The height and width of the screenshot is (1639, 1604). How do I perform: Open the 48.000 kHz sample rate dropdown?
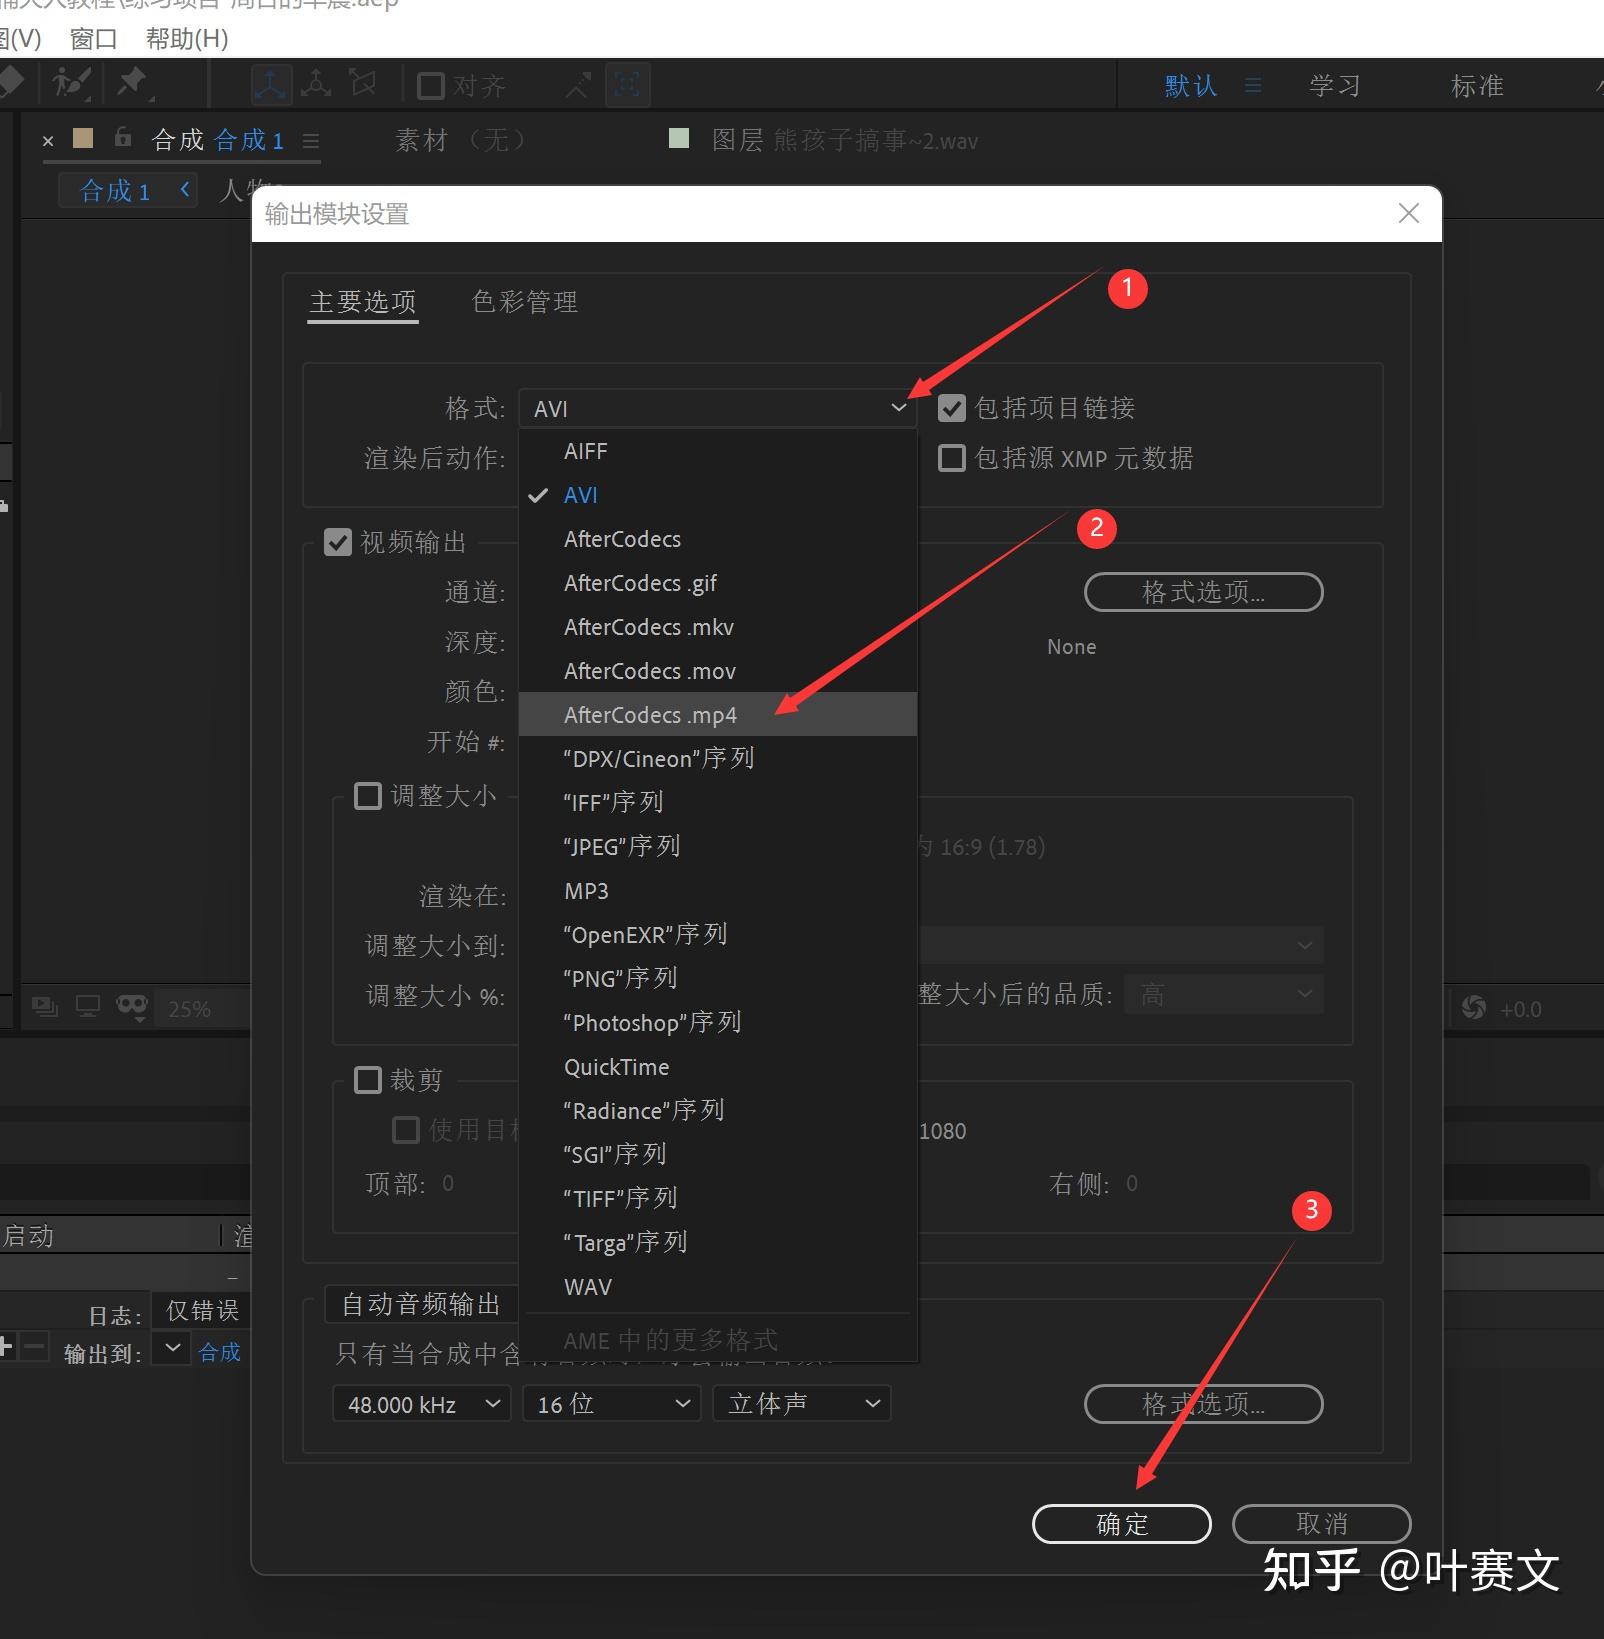click(420, 1404)
